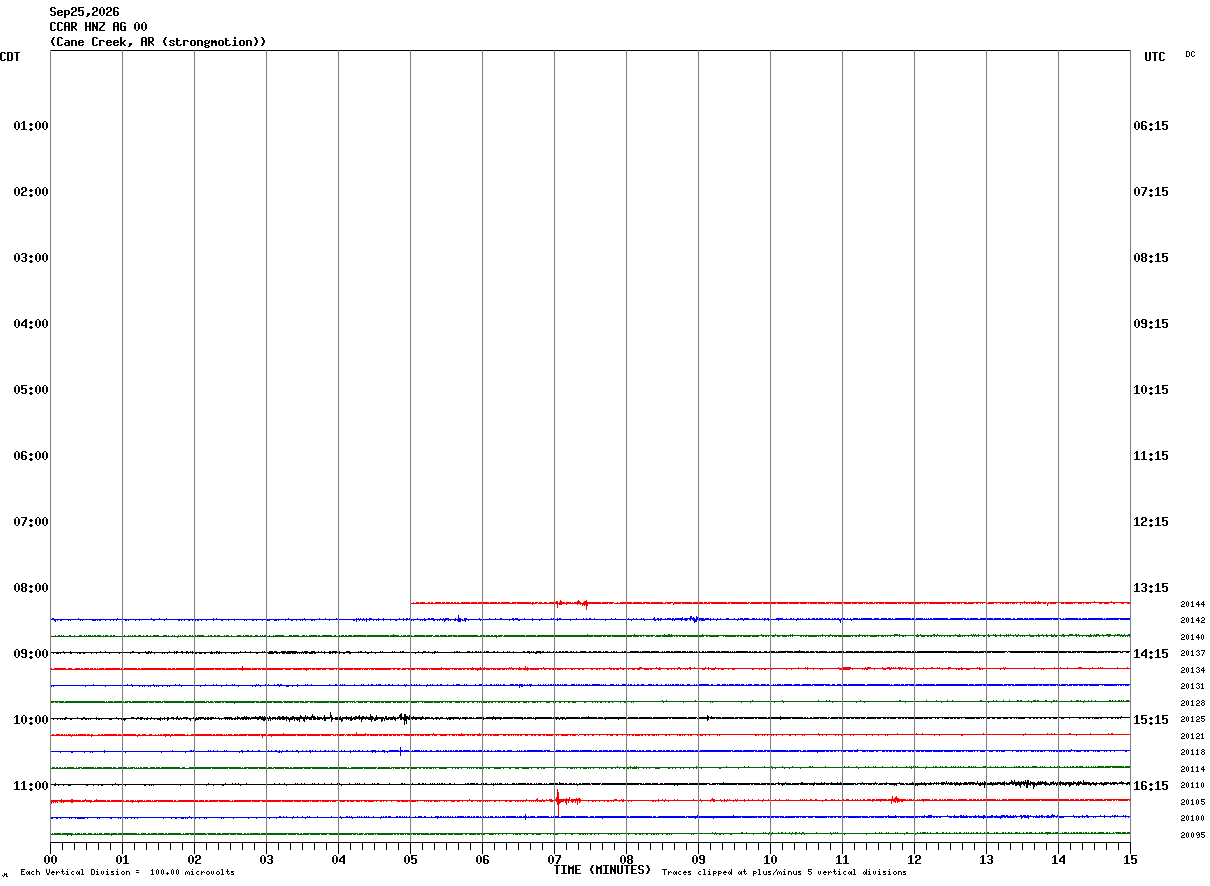Click the small red event near minute 12
Viewport: 1210px width, 886px height.
click(895, 800)
